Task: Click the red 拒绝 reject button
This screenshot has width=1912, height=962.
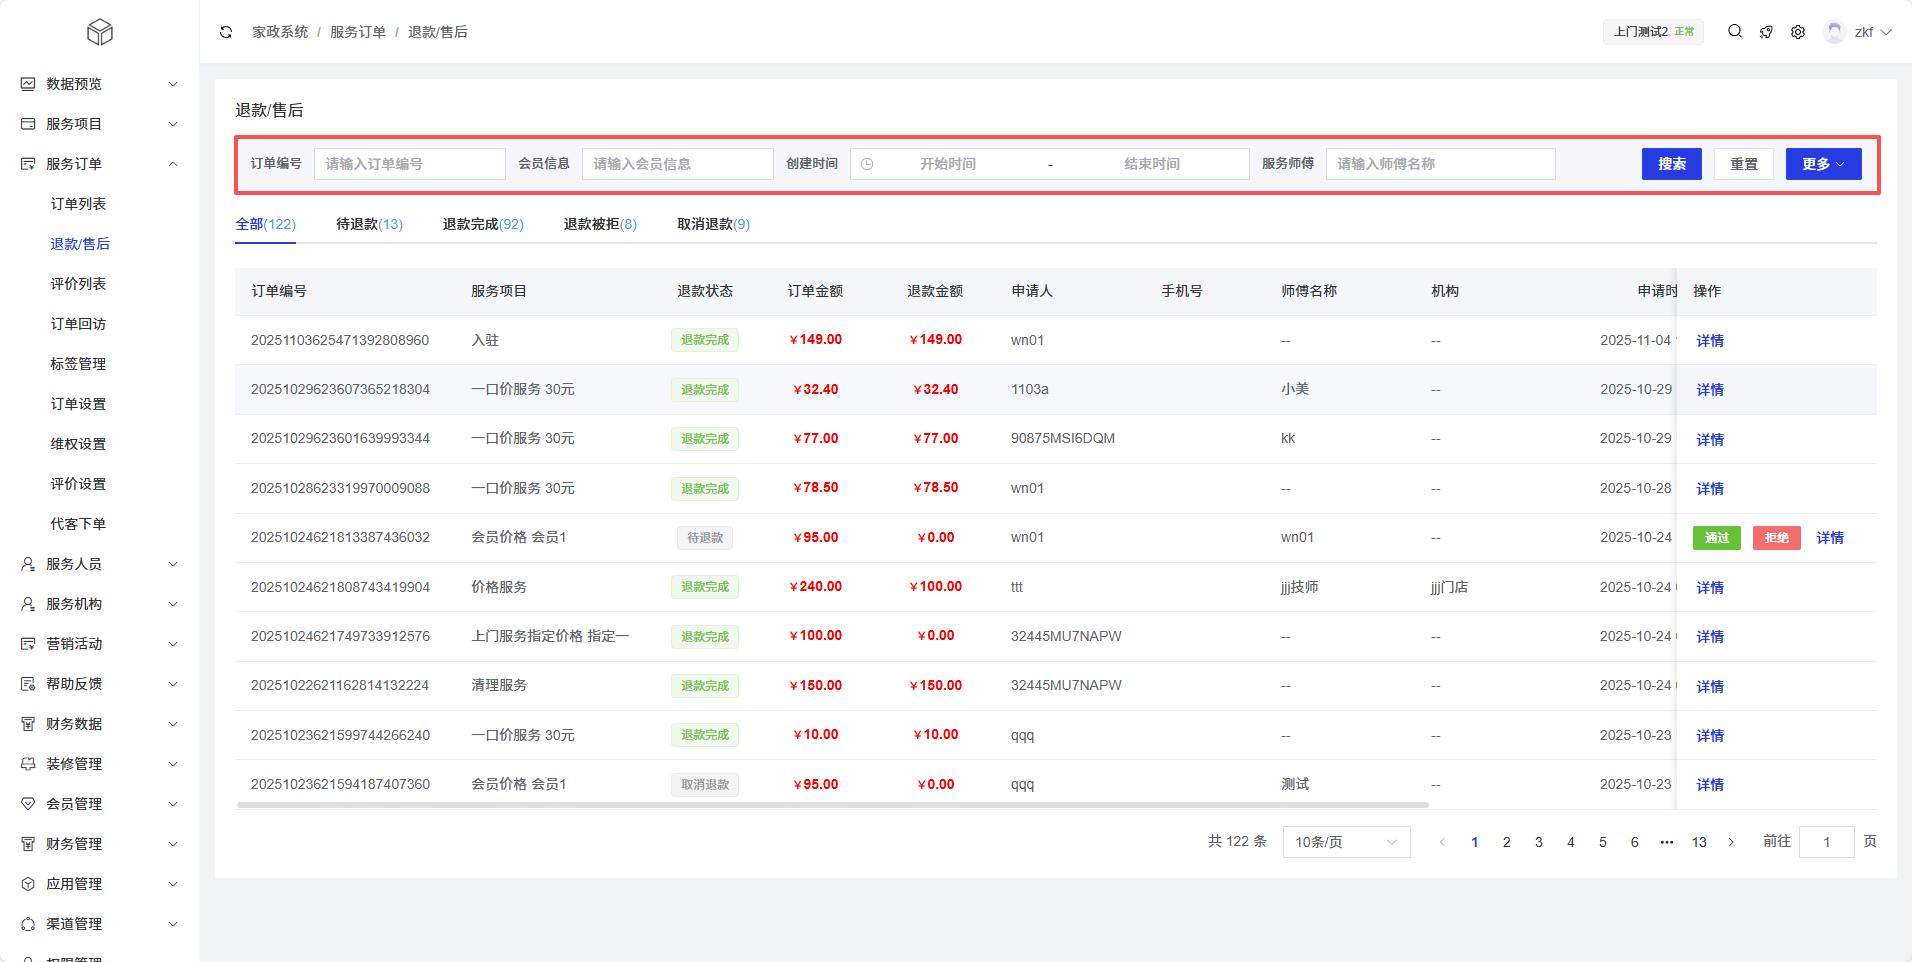Action: coord(1776,538)
